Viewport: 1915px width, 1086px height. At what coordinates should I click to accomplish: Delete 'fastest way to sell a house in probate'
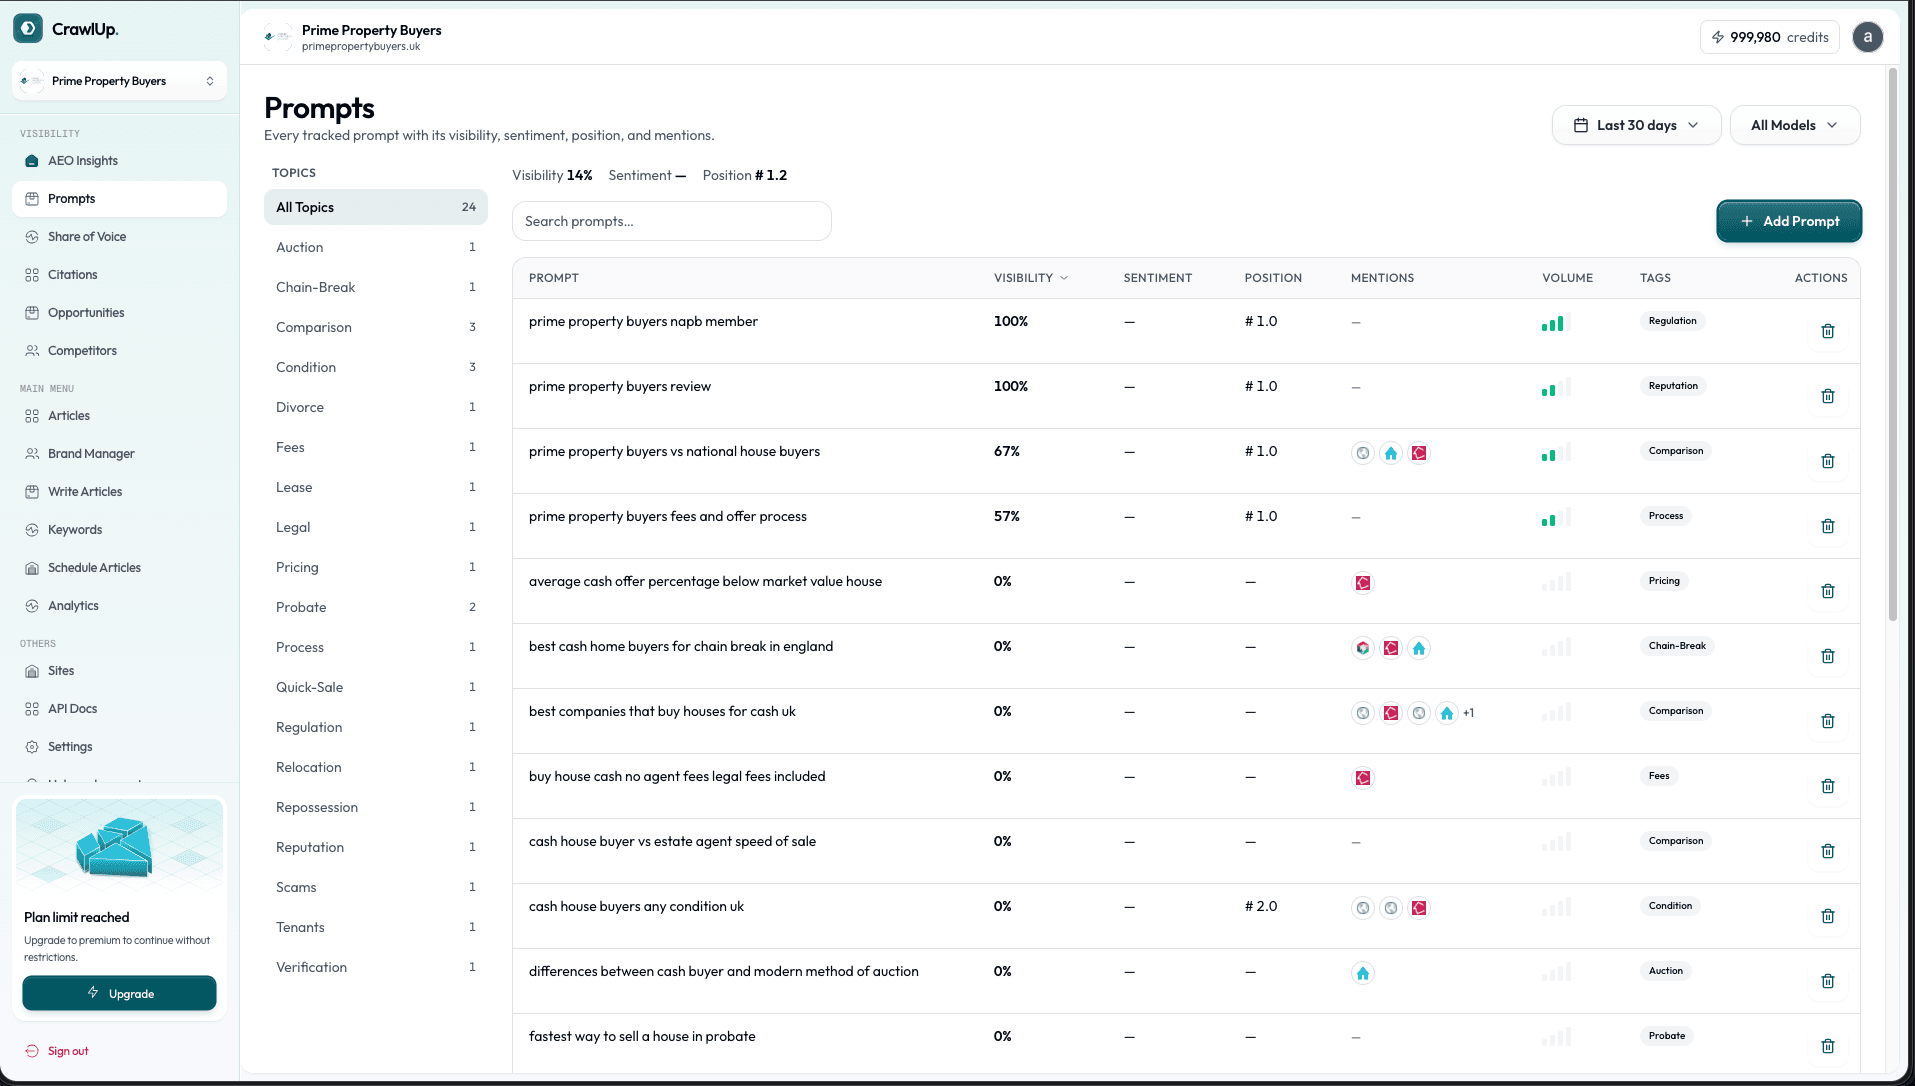click(x=1828, y=1046)
